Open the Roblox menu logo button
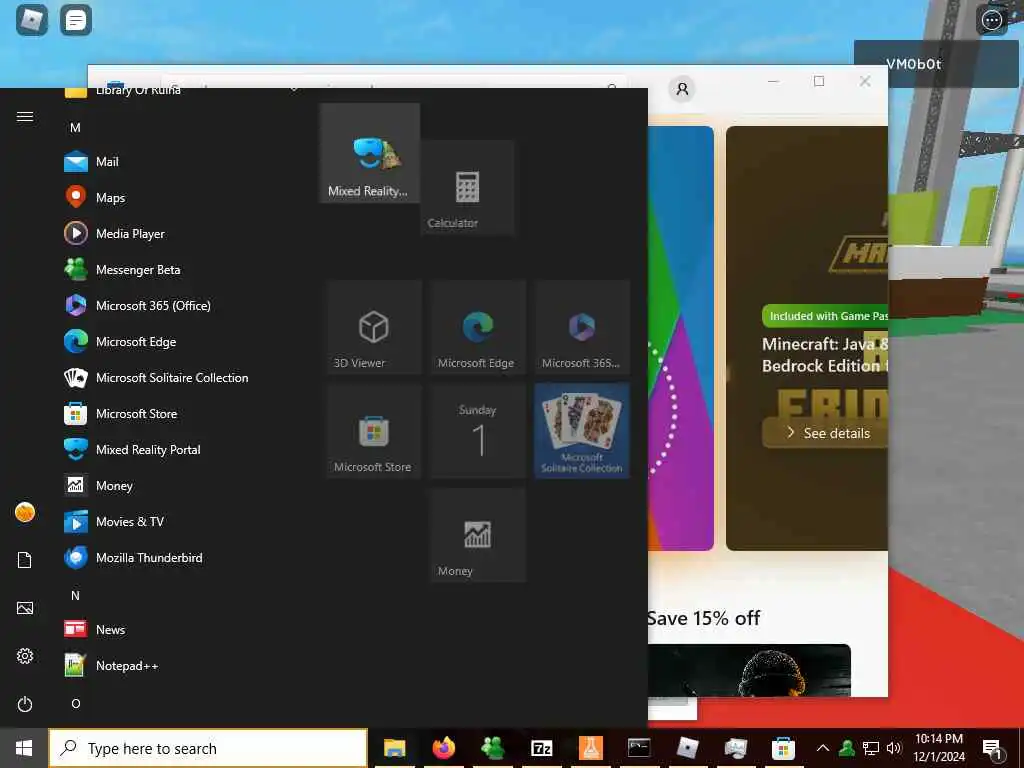This screenshot has height=768, width=1024. click(x=31, y=20)
